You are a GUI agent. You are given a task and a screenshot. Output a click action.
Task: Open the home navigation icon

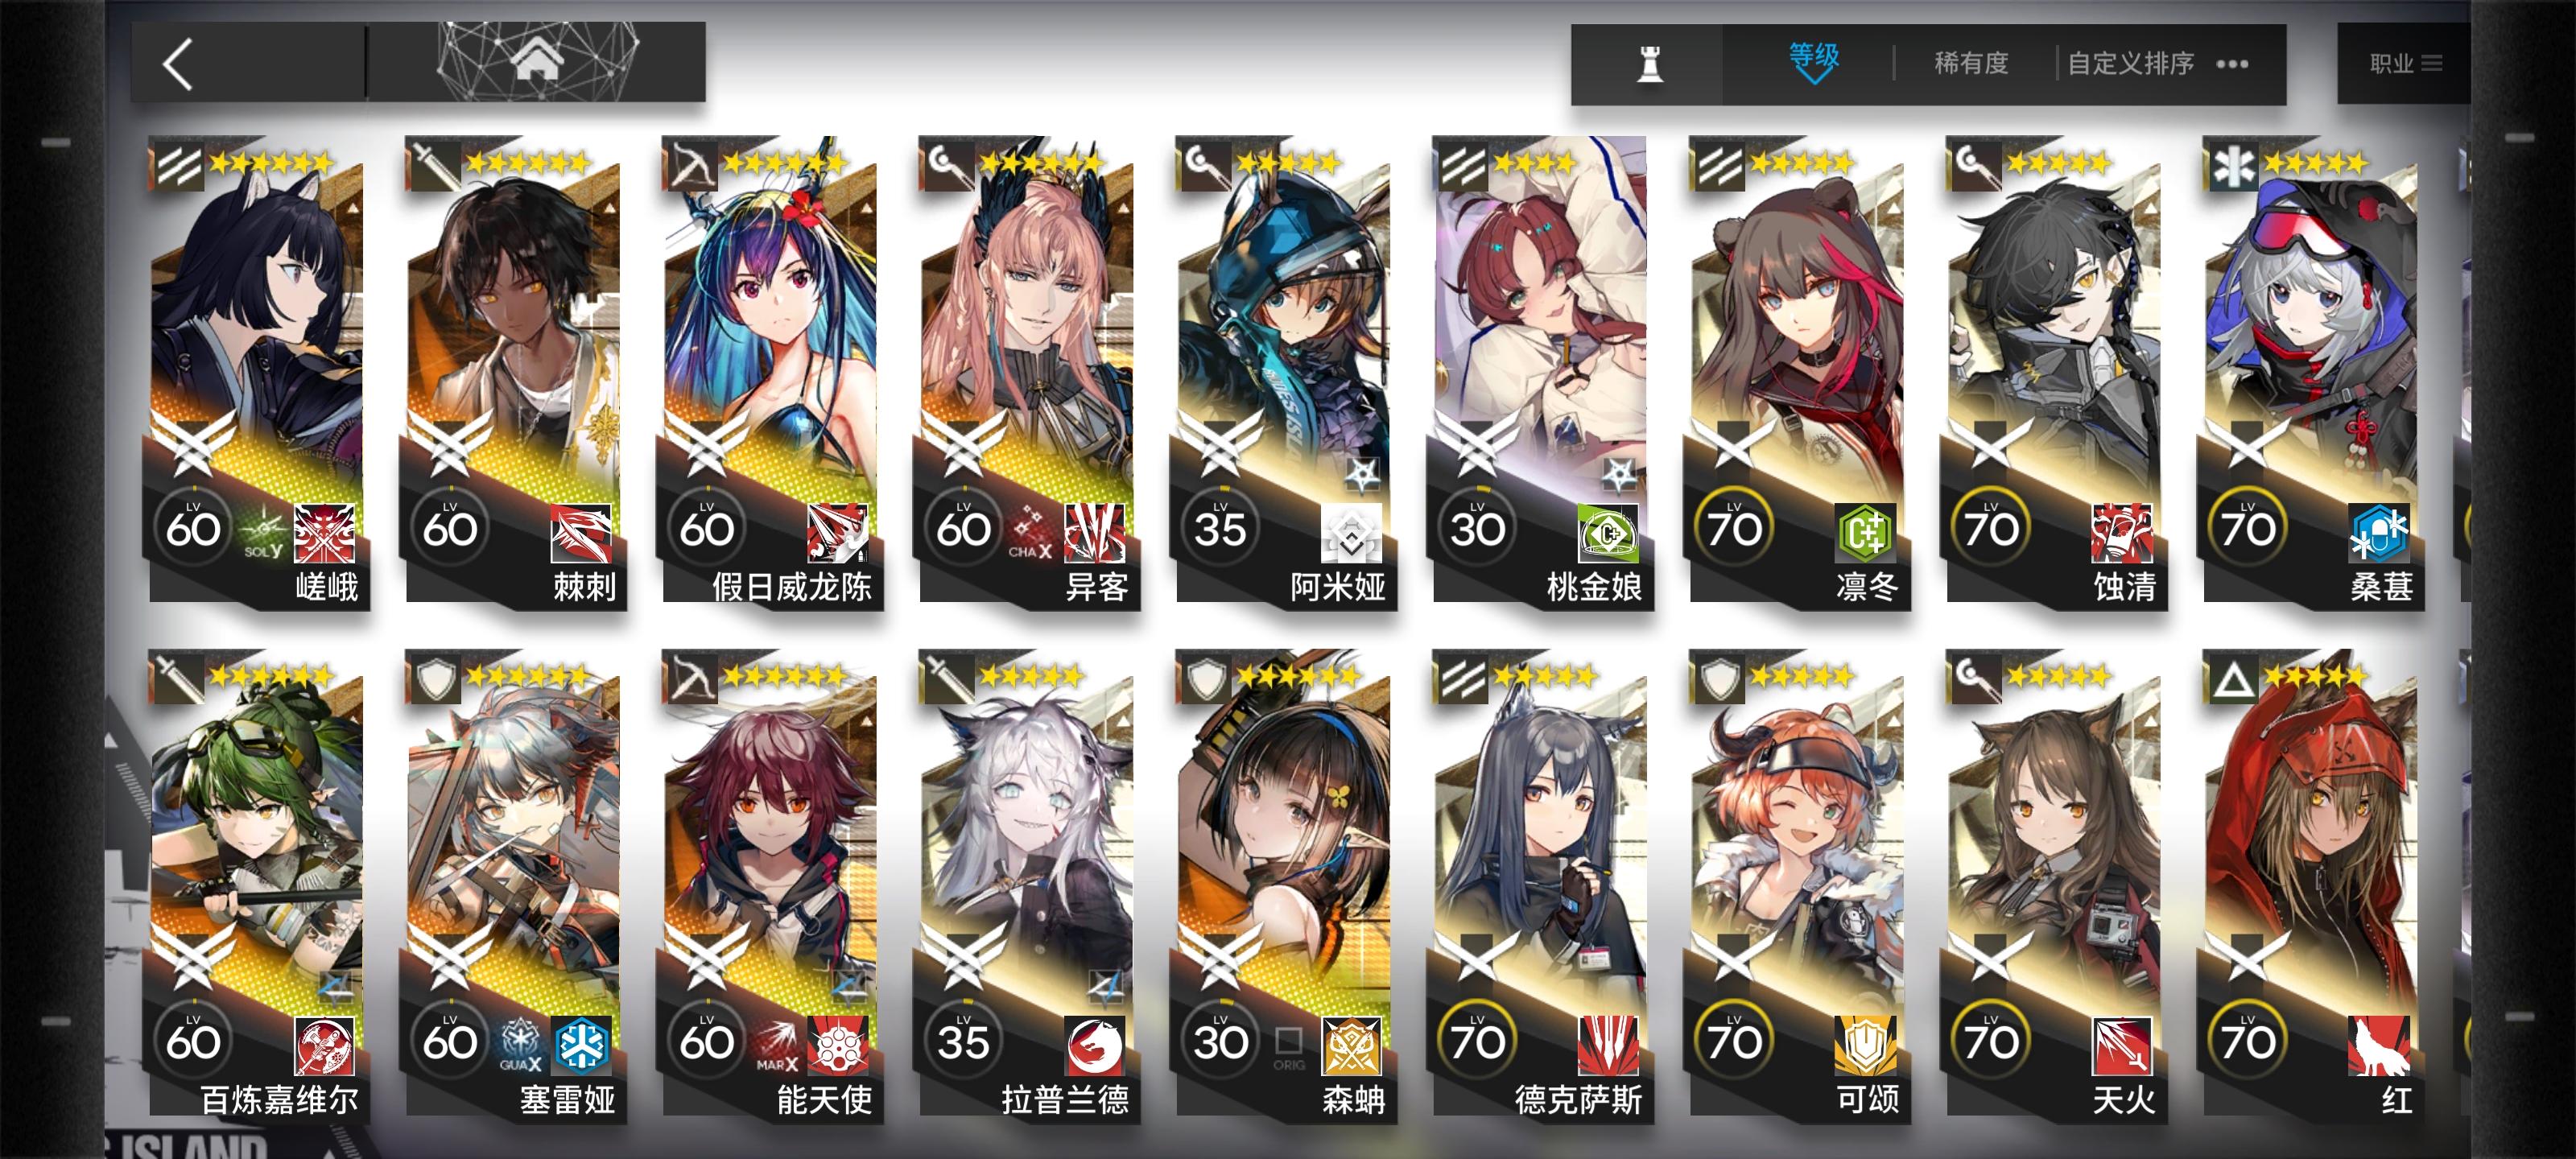(x=537, y=62)
